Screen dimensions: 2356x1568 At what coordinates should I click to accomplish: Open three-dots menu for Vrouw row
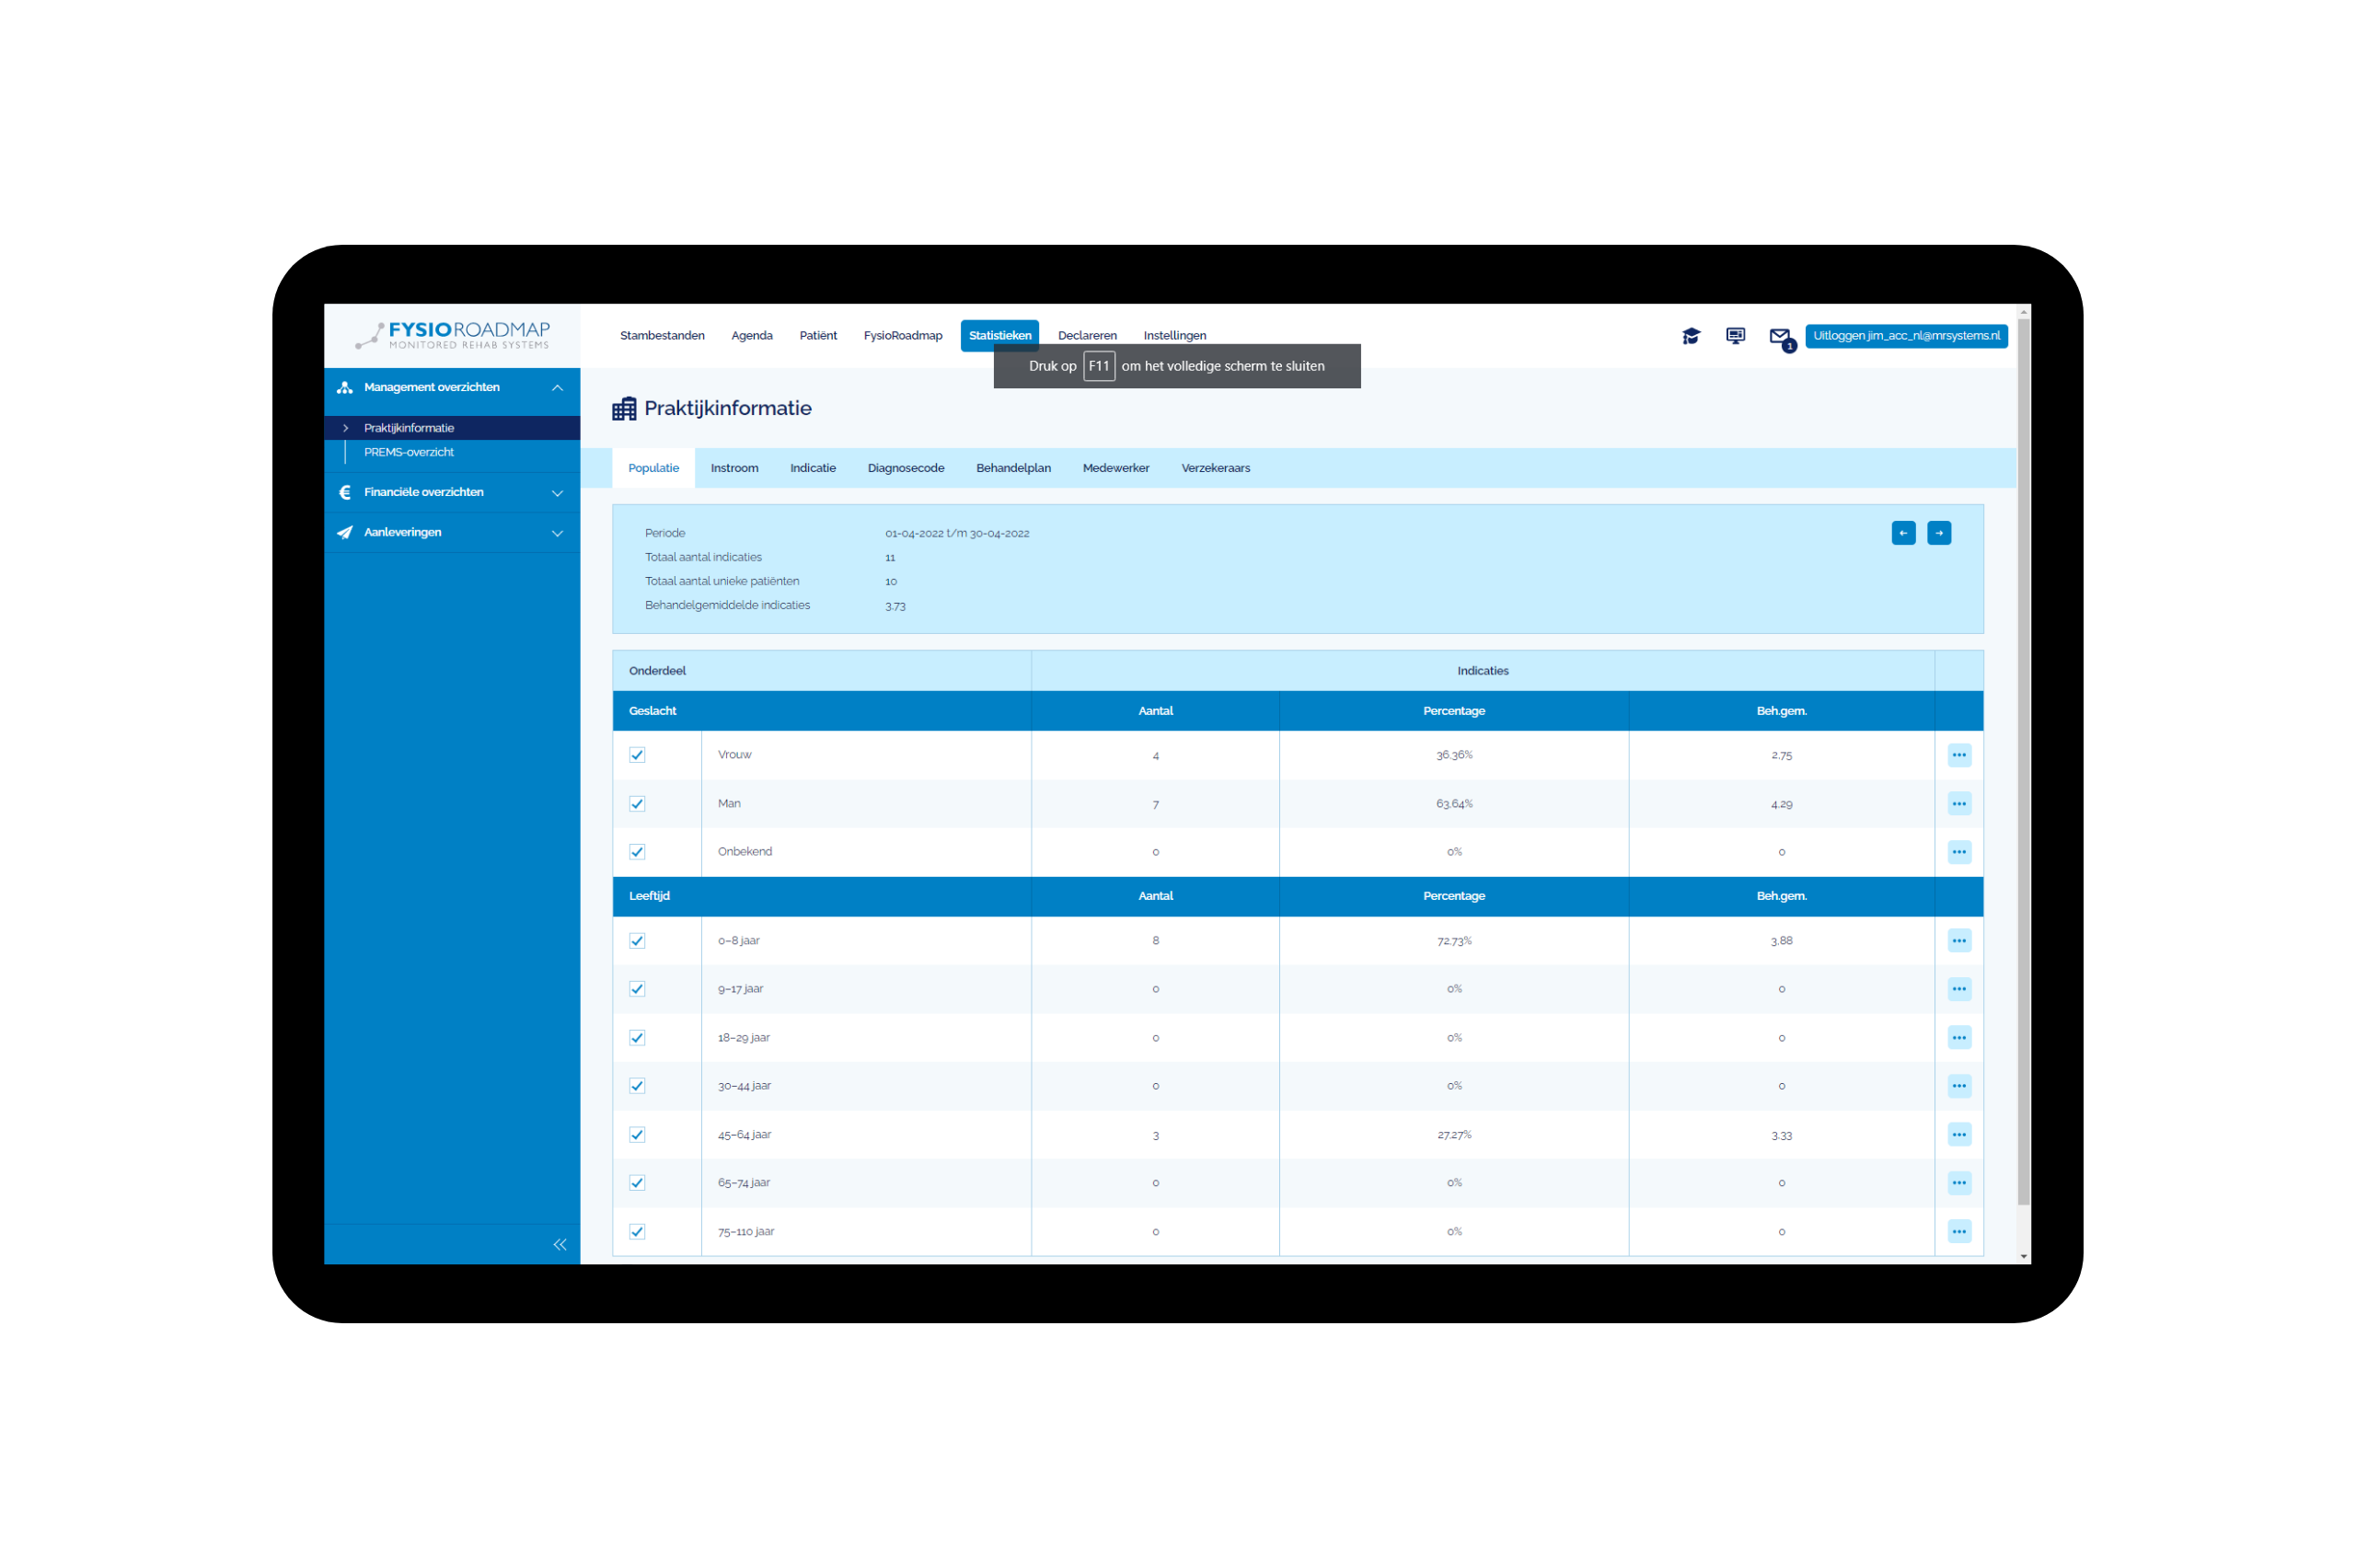(1958, 755)
